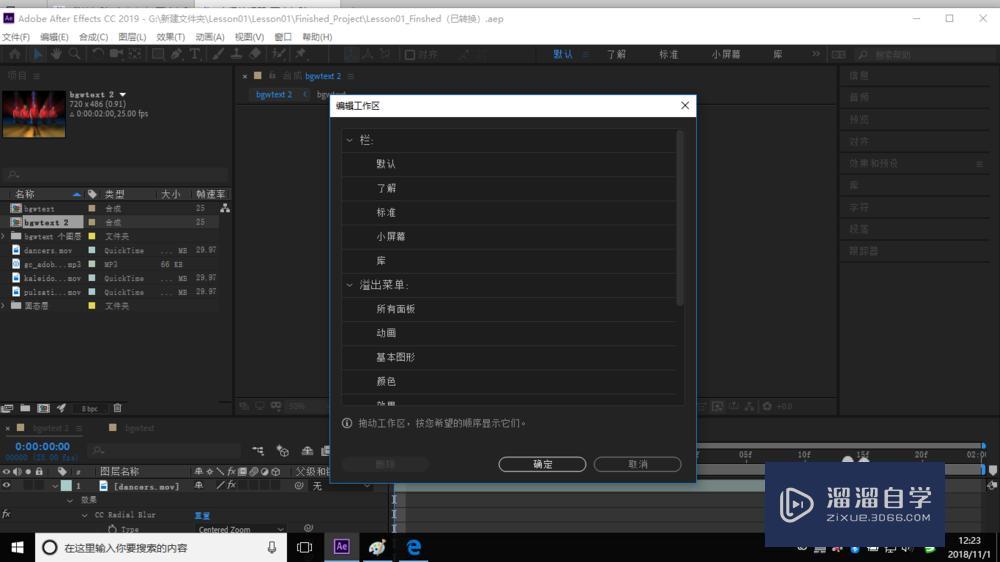Select the Puppet Pin tool

tap(300, 54)
